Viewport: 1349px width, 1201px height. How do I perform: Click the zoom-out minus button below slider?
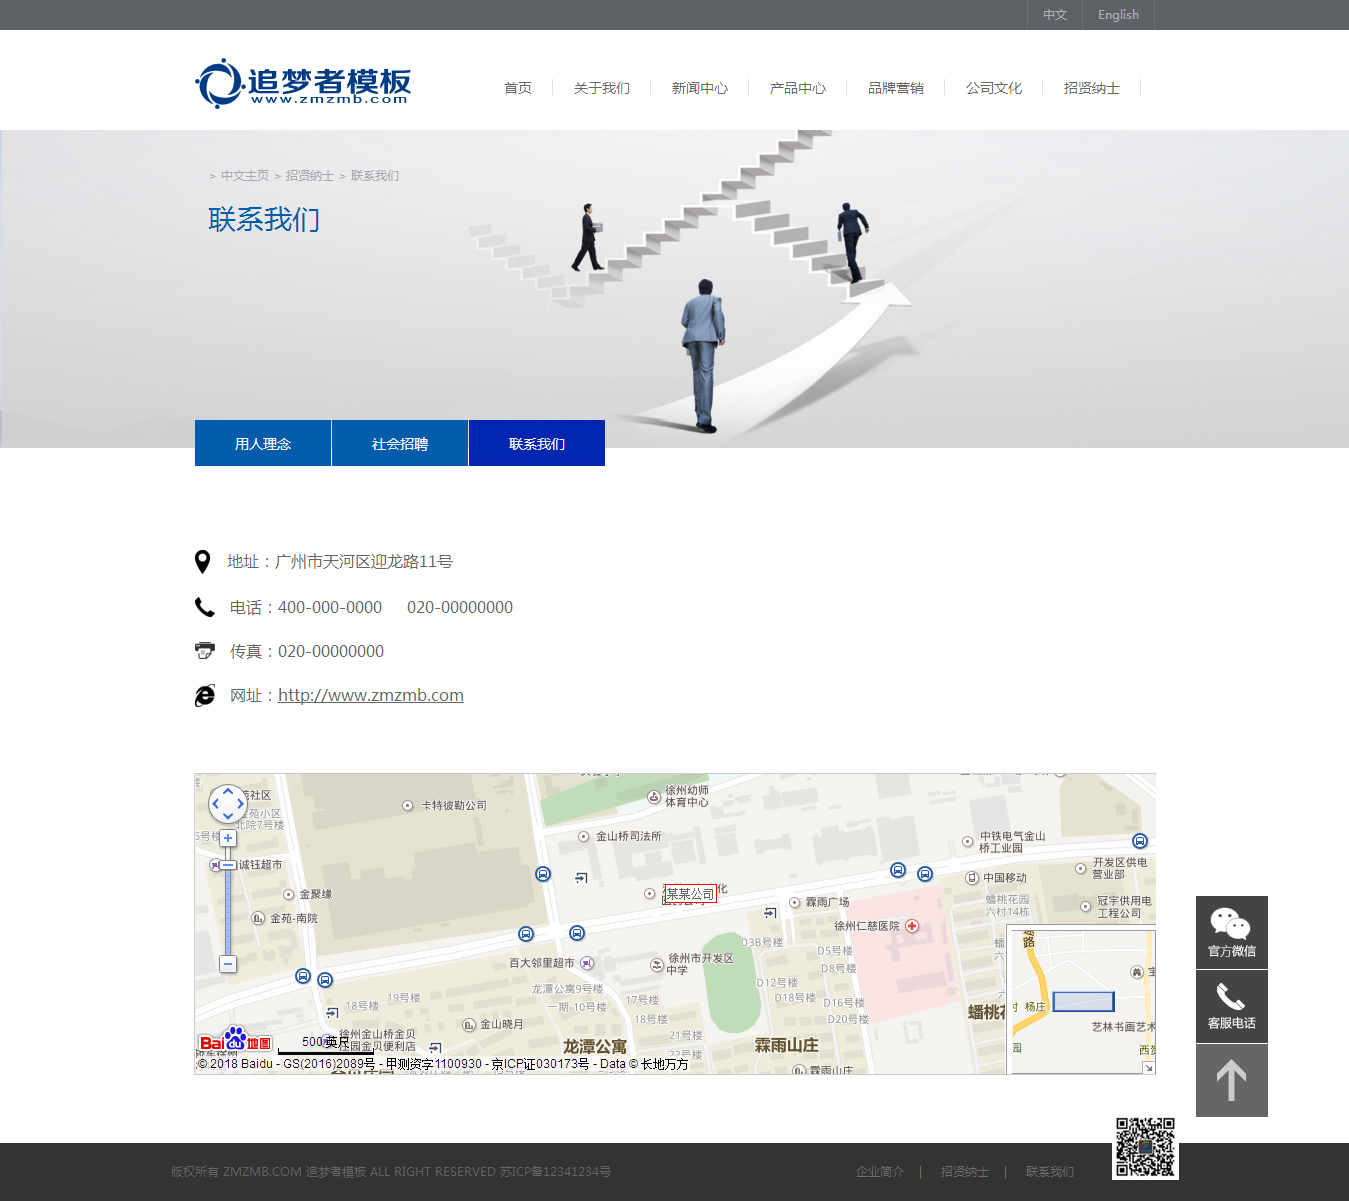click(228, 964)
